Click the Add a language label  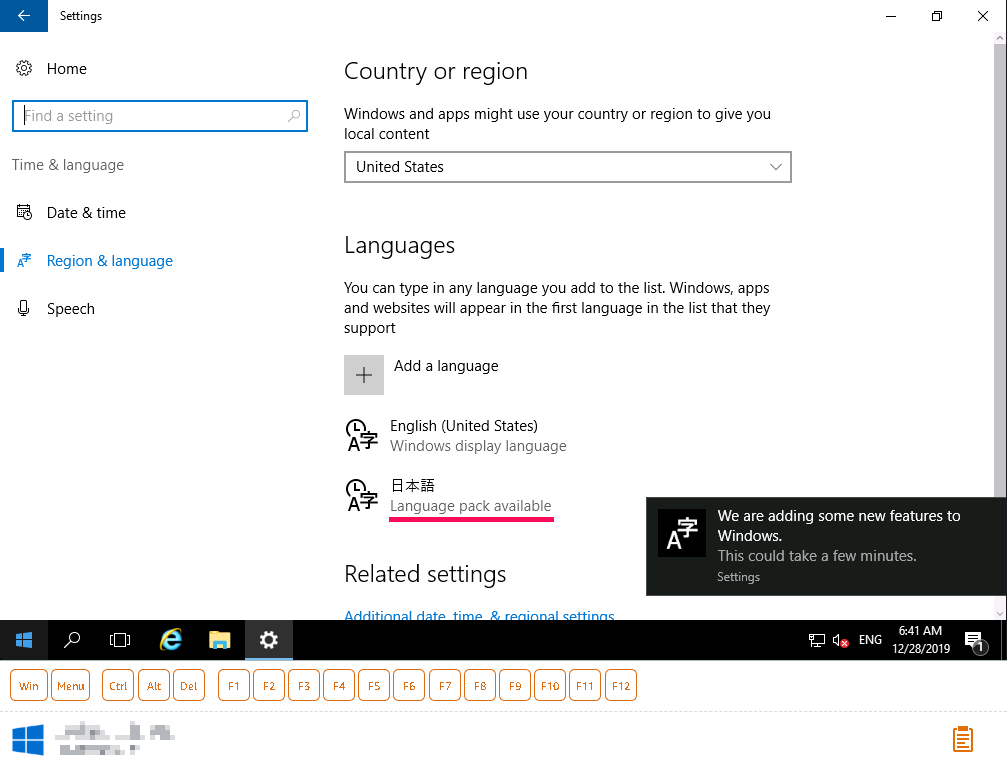click(446, 366)
